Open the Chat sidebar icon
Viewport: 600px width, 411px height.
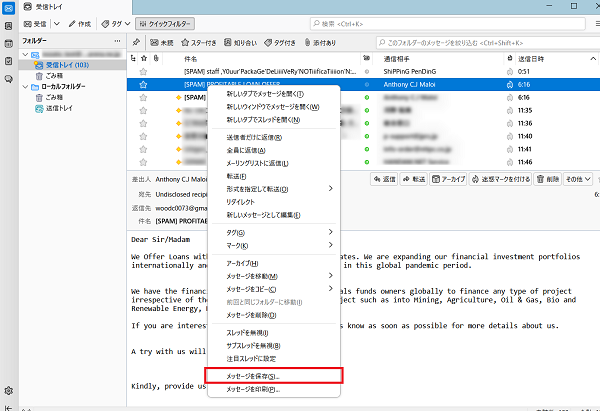8,79
